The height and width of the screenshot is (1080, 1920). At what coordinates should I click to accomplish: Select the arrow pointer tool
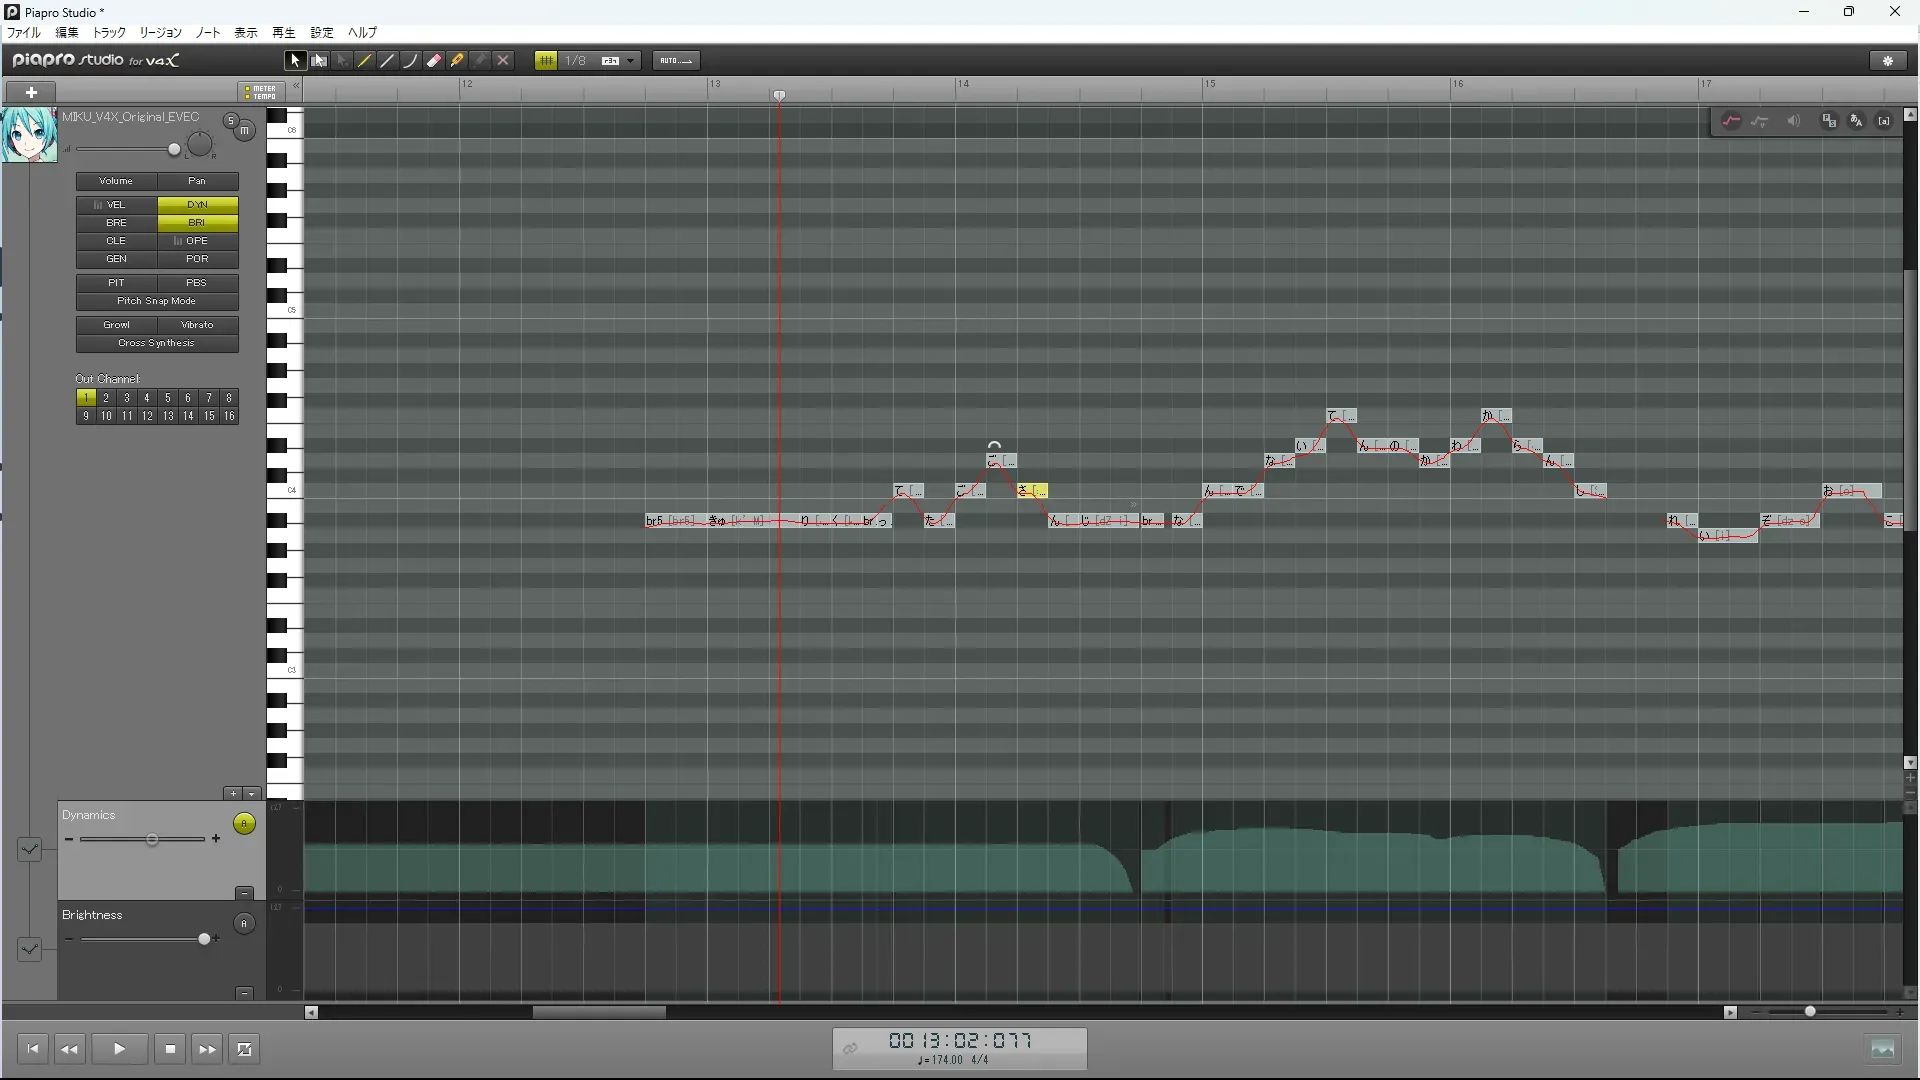pos(294,61)
